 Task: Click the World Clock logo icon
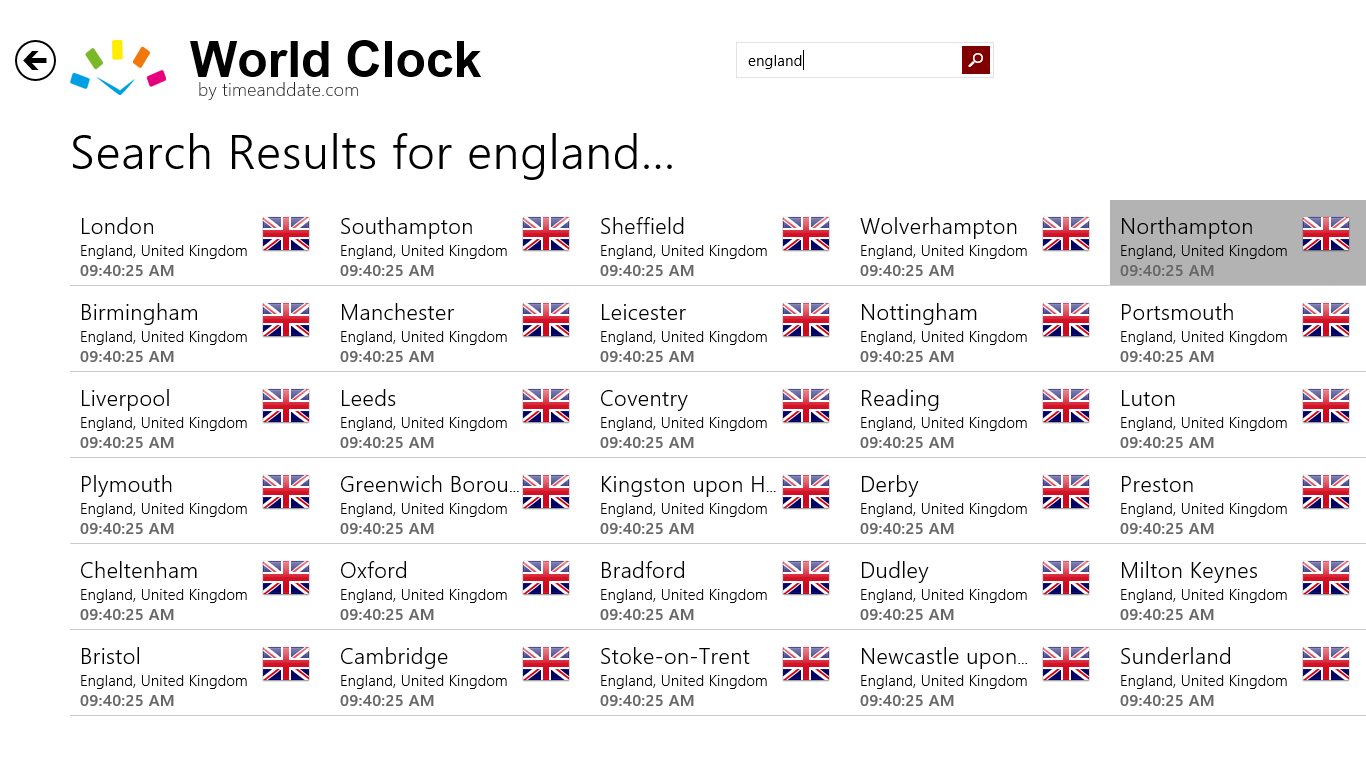tap(118, 67)
